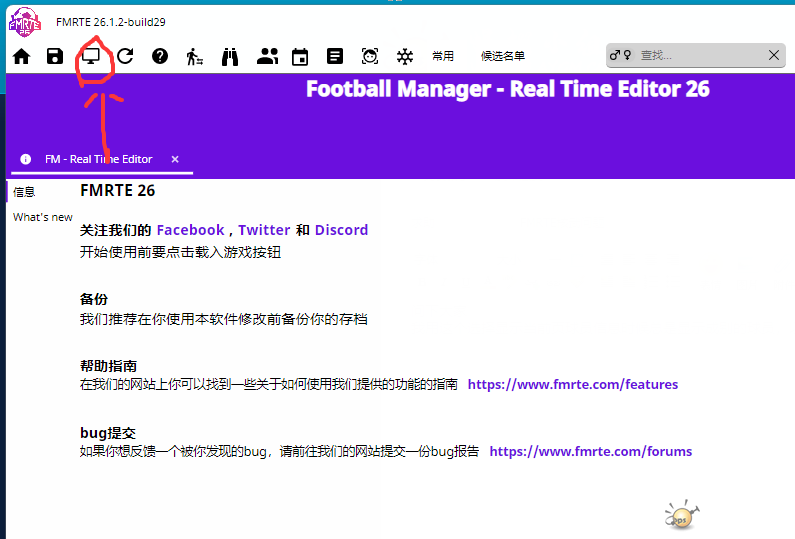
Task: Click the 查找 search input field
Action: click(700, 56)
